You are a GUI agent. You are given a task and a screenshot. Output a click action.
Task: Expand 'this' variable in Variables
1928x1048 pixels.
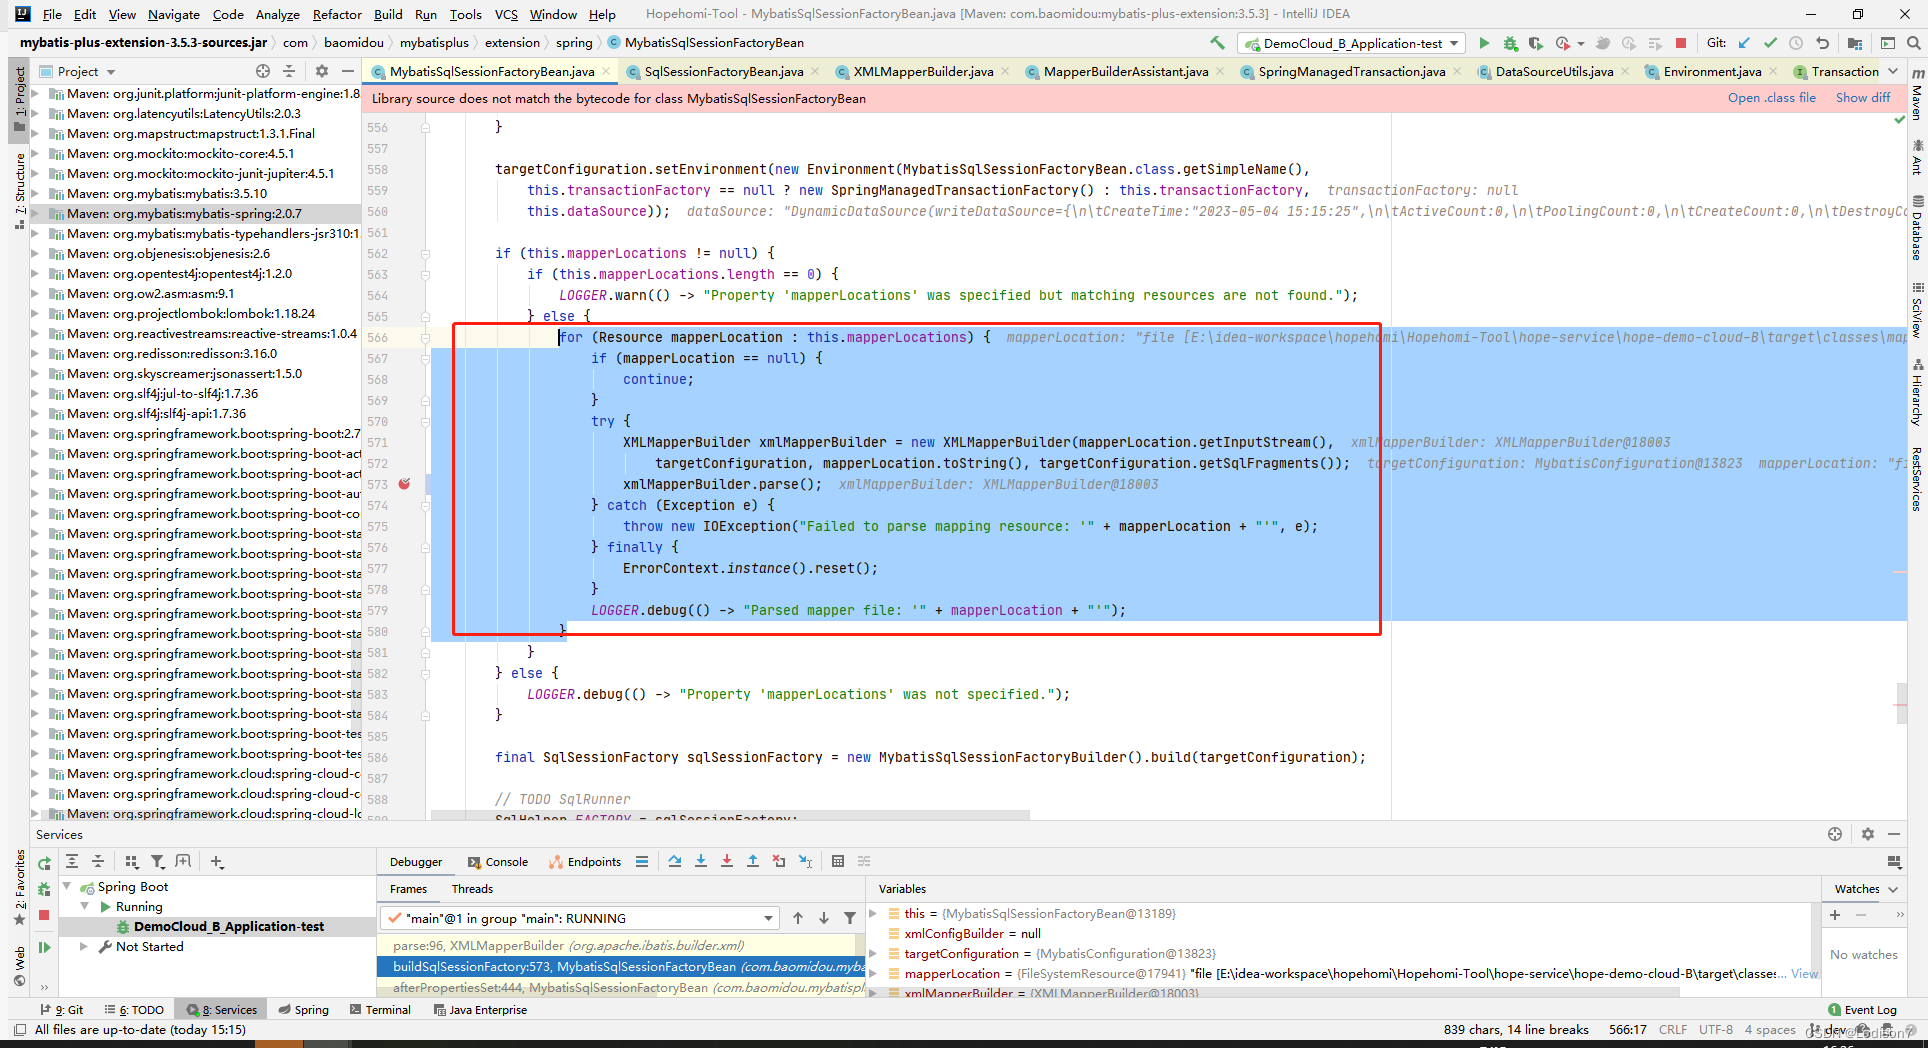(x=873, y=913)
